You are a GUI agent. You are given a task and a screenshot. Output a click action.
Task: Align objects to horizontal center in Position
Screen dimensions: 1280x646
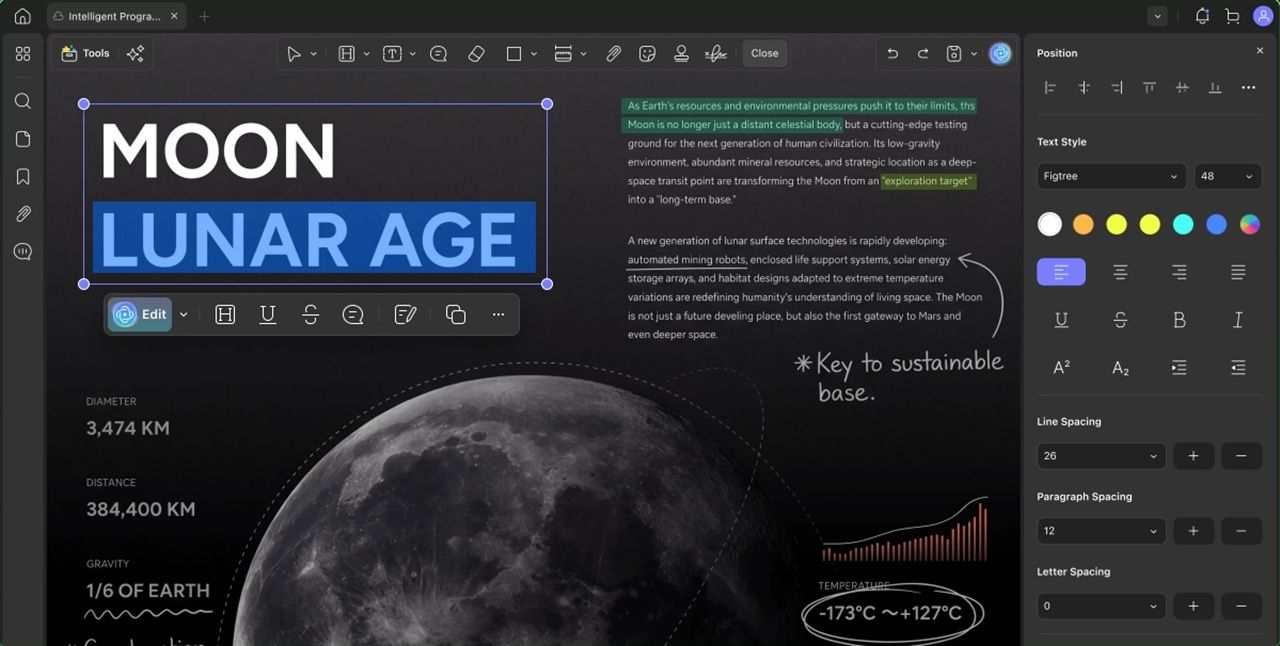click(x=1083, y=88)
